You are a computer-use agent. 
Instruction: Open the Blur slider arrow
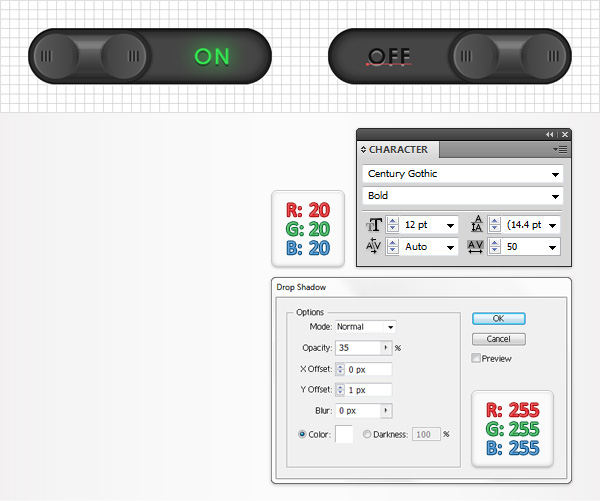pyautogui.click(x=386, y=411)
